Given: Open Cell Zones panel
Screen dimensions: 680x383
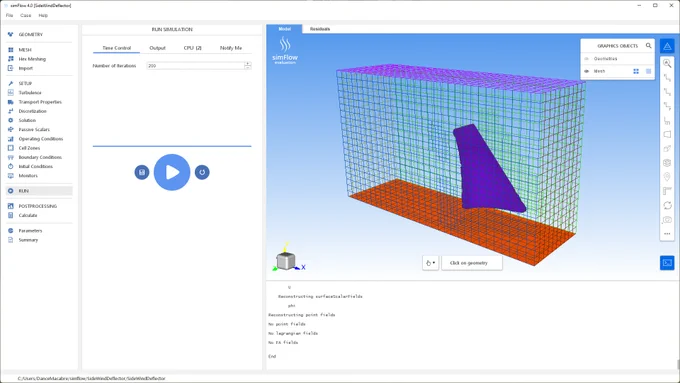Looking at the screenshot, I should (29, 148).
